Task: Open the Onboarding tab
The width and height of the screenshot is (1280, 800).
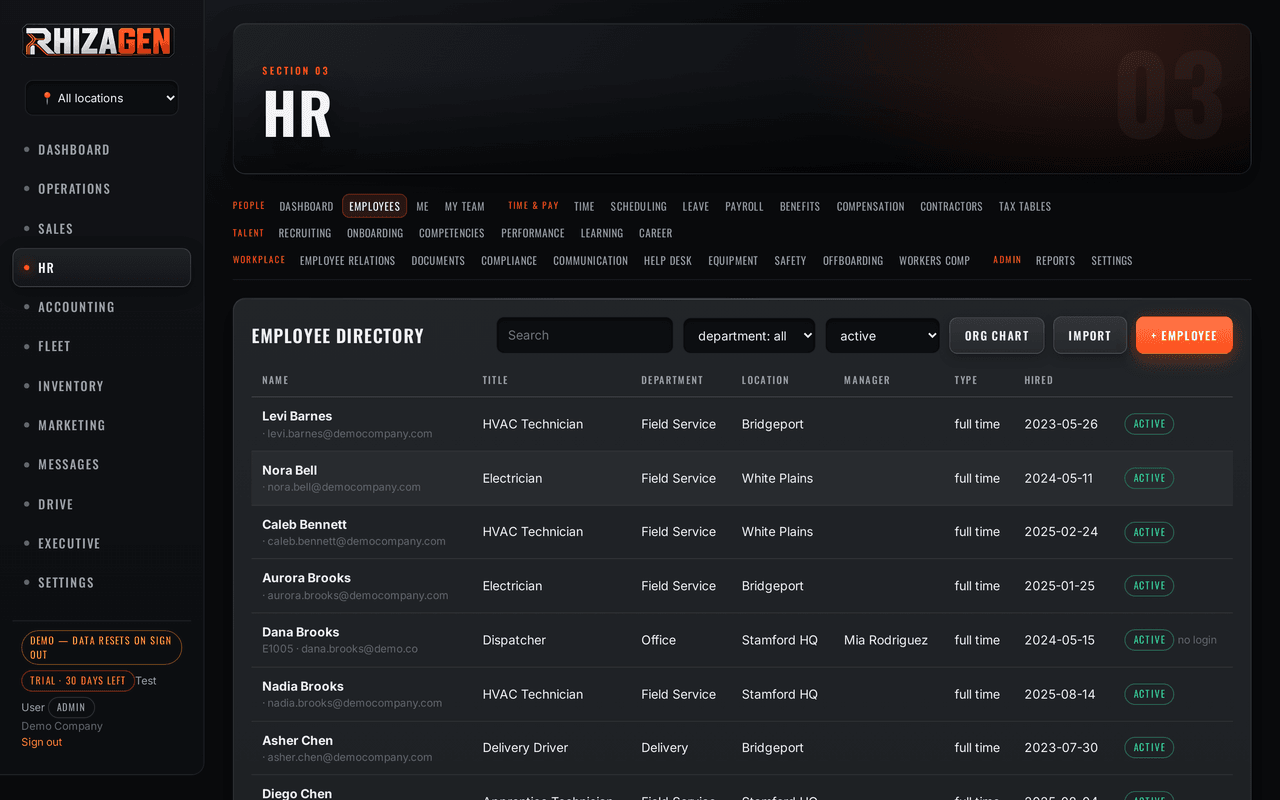Action: coord(375,233)
